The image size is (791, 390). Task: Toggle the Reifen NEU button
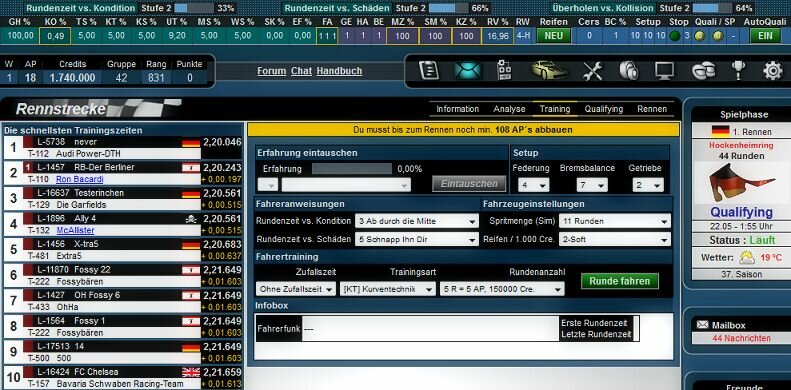[x=553, y=36]
